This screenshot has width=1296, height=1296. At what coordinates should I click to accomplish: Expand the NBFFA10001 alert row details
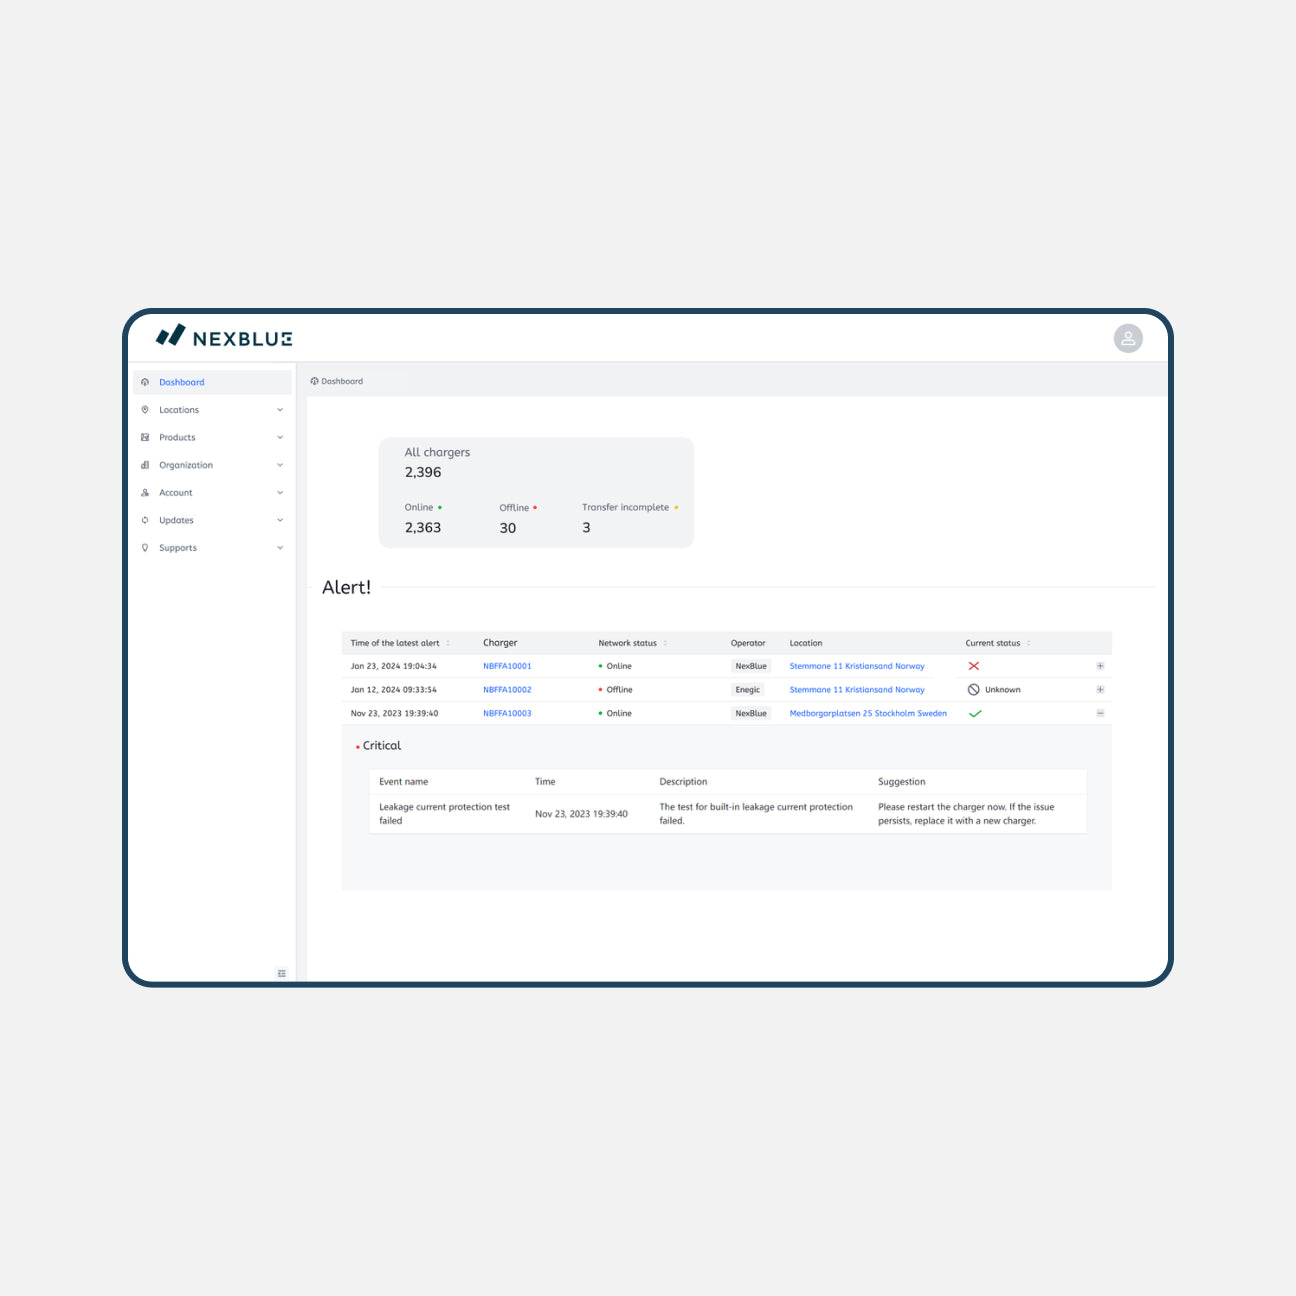[1100, 666]
